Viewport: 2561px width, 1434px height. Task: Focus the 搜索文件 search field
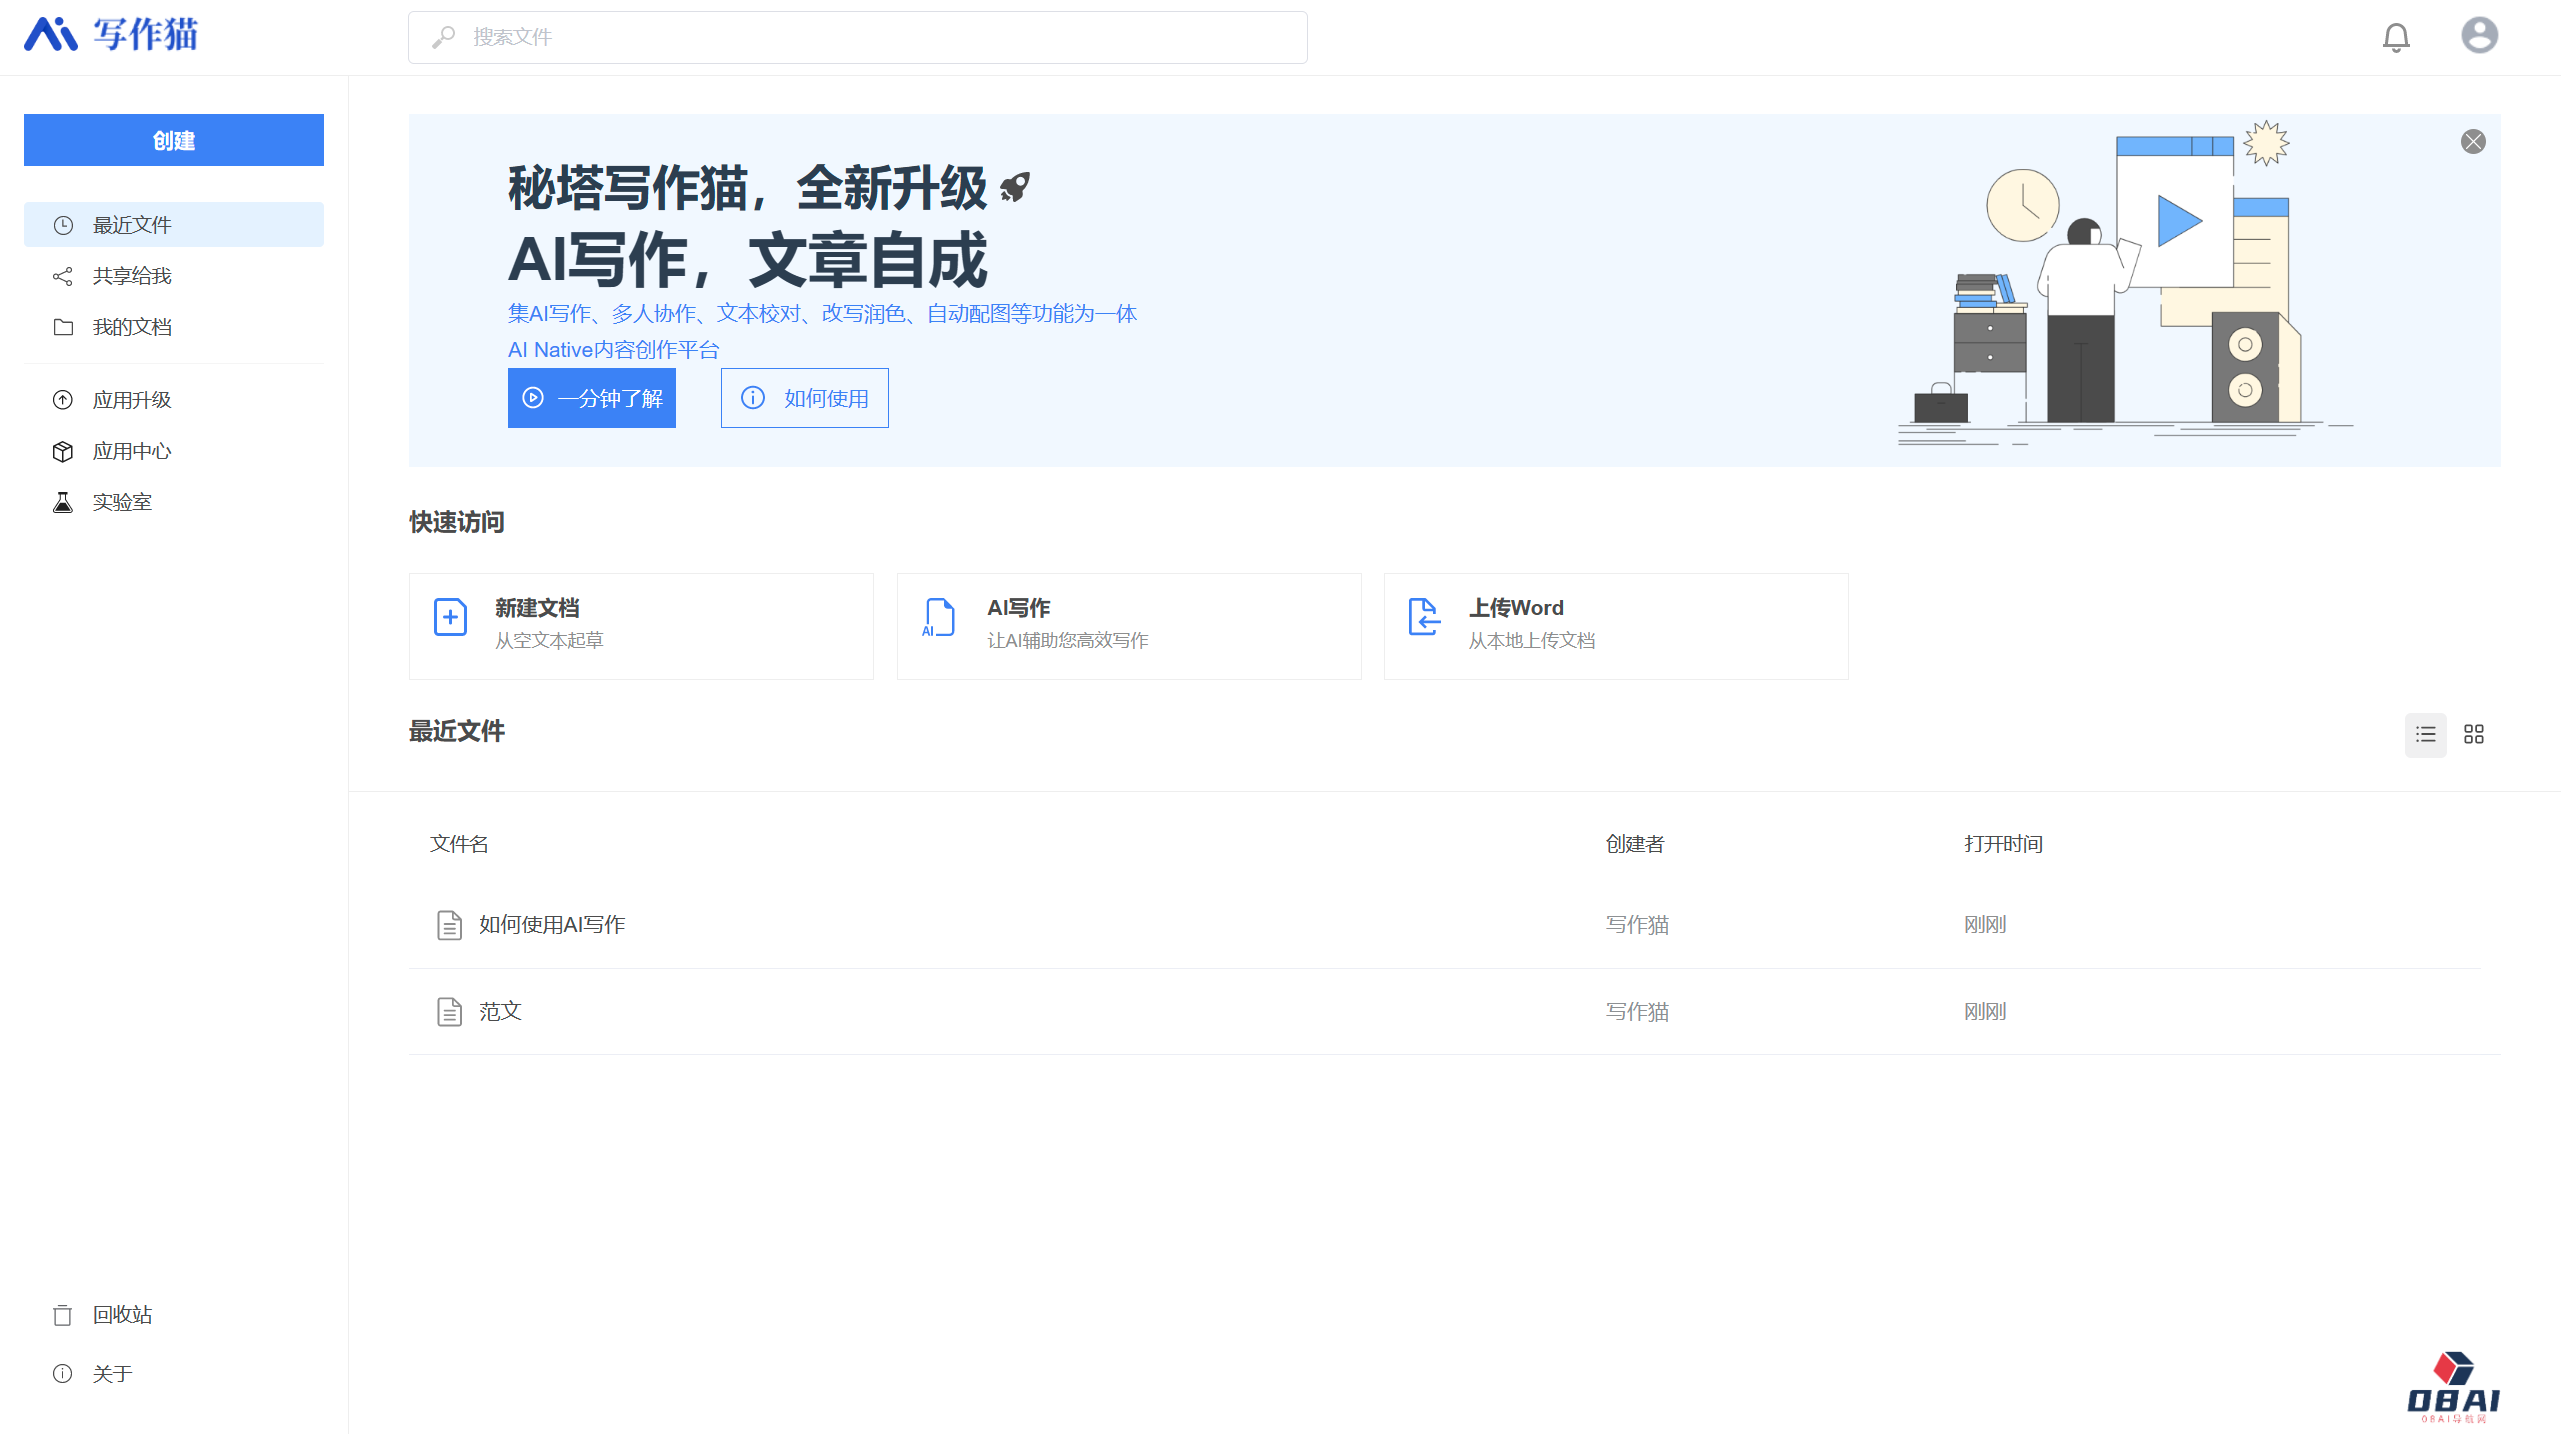857,37
